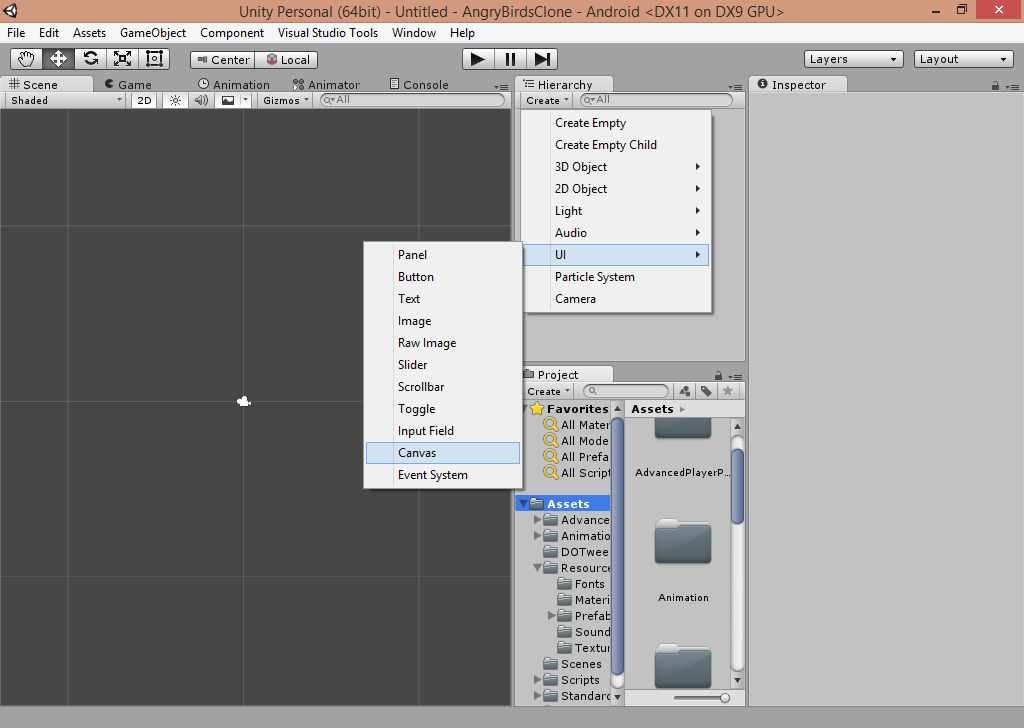Toggle scene audio speaker icon
The width and height of the screenshot is (1024, 728).
[201, 101]
